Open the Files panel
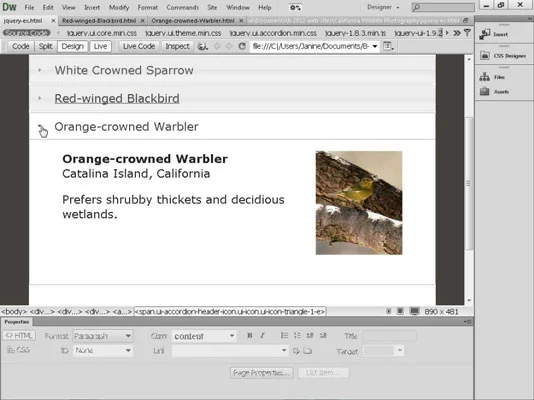 point(492,77)
